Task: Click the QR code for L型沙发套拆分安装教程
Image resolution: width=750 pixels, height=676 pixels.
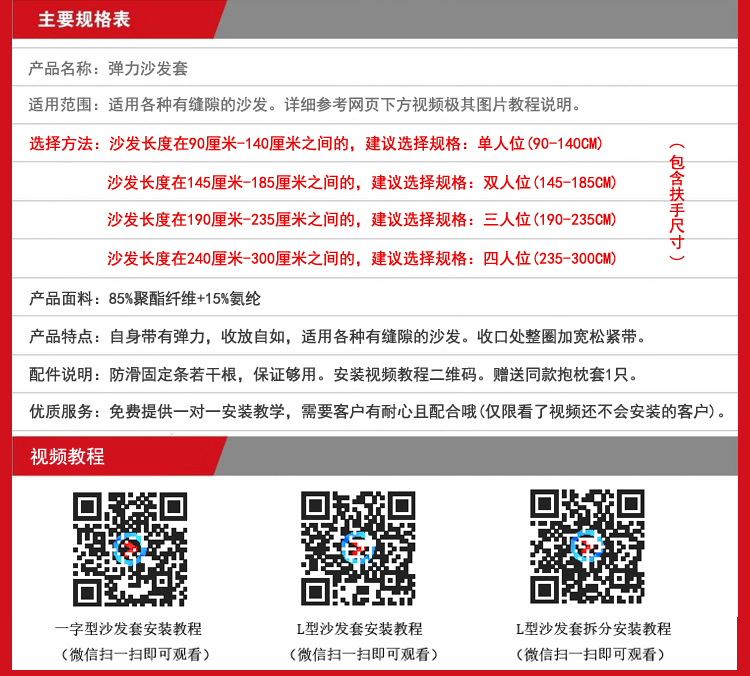Action: click(x=587, y=546)
